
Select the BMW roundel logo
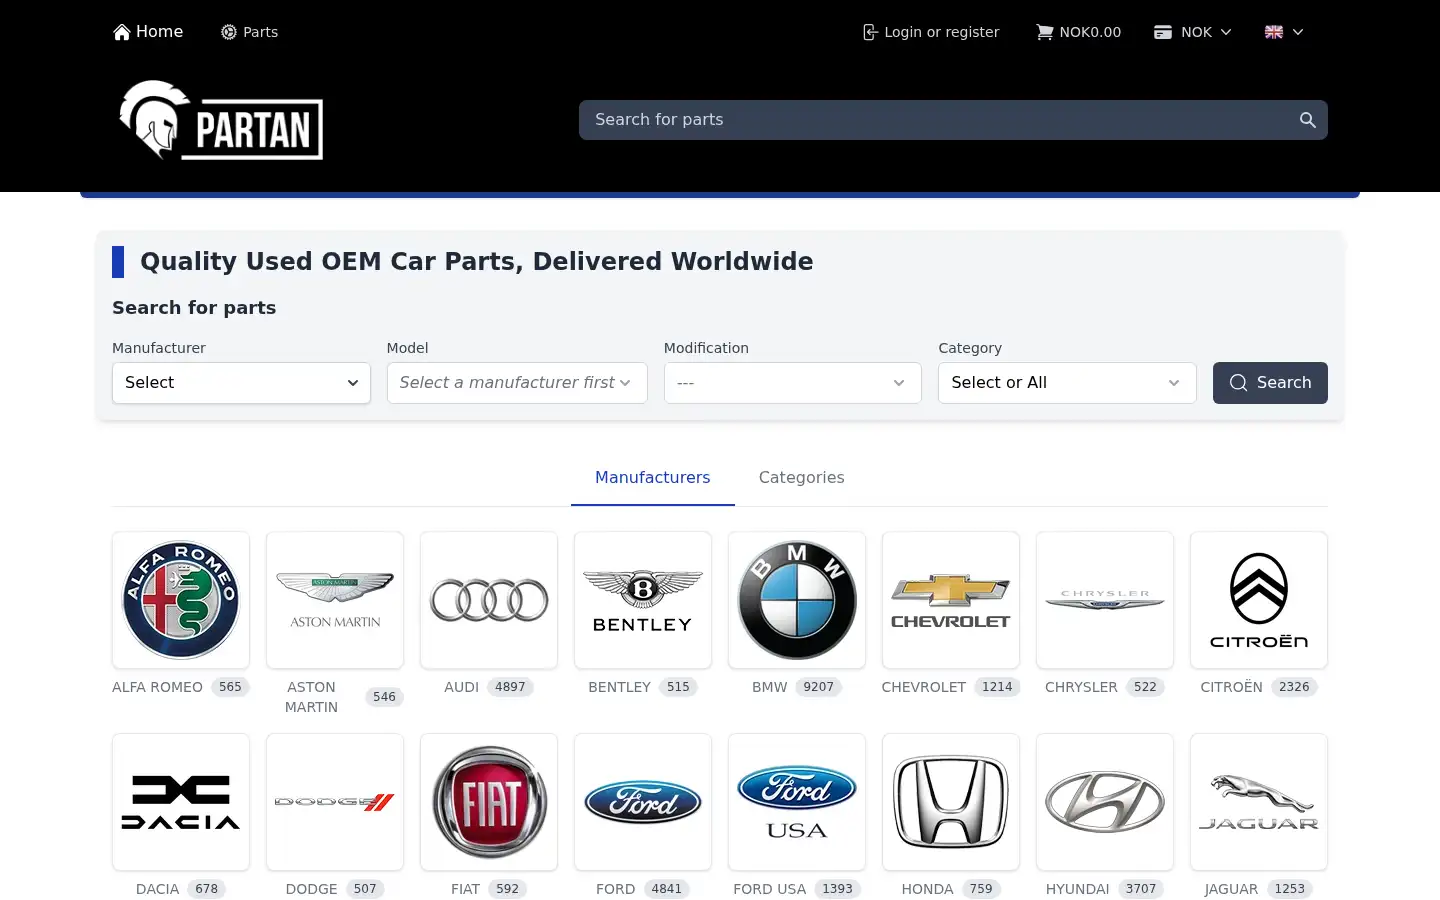tap(797, 600)
